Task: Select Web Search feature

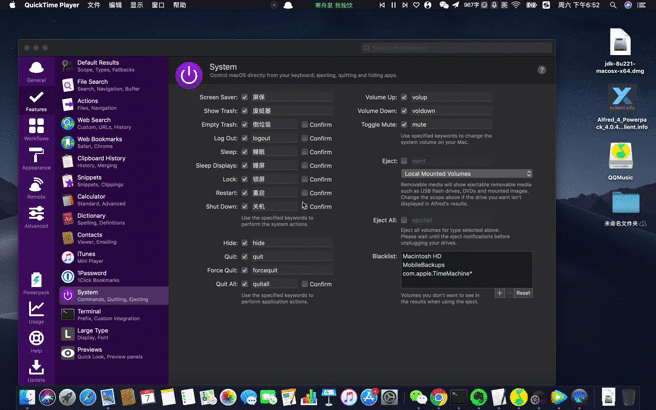Action: (x=114, y=123)
